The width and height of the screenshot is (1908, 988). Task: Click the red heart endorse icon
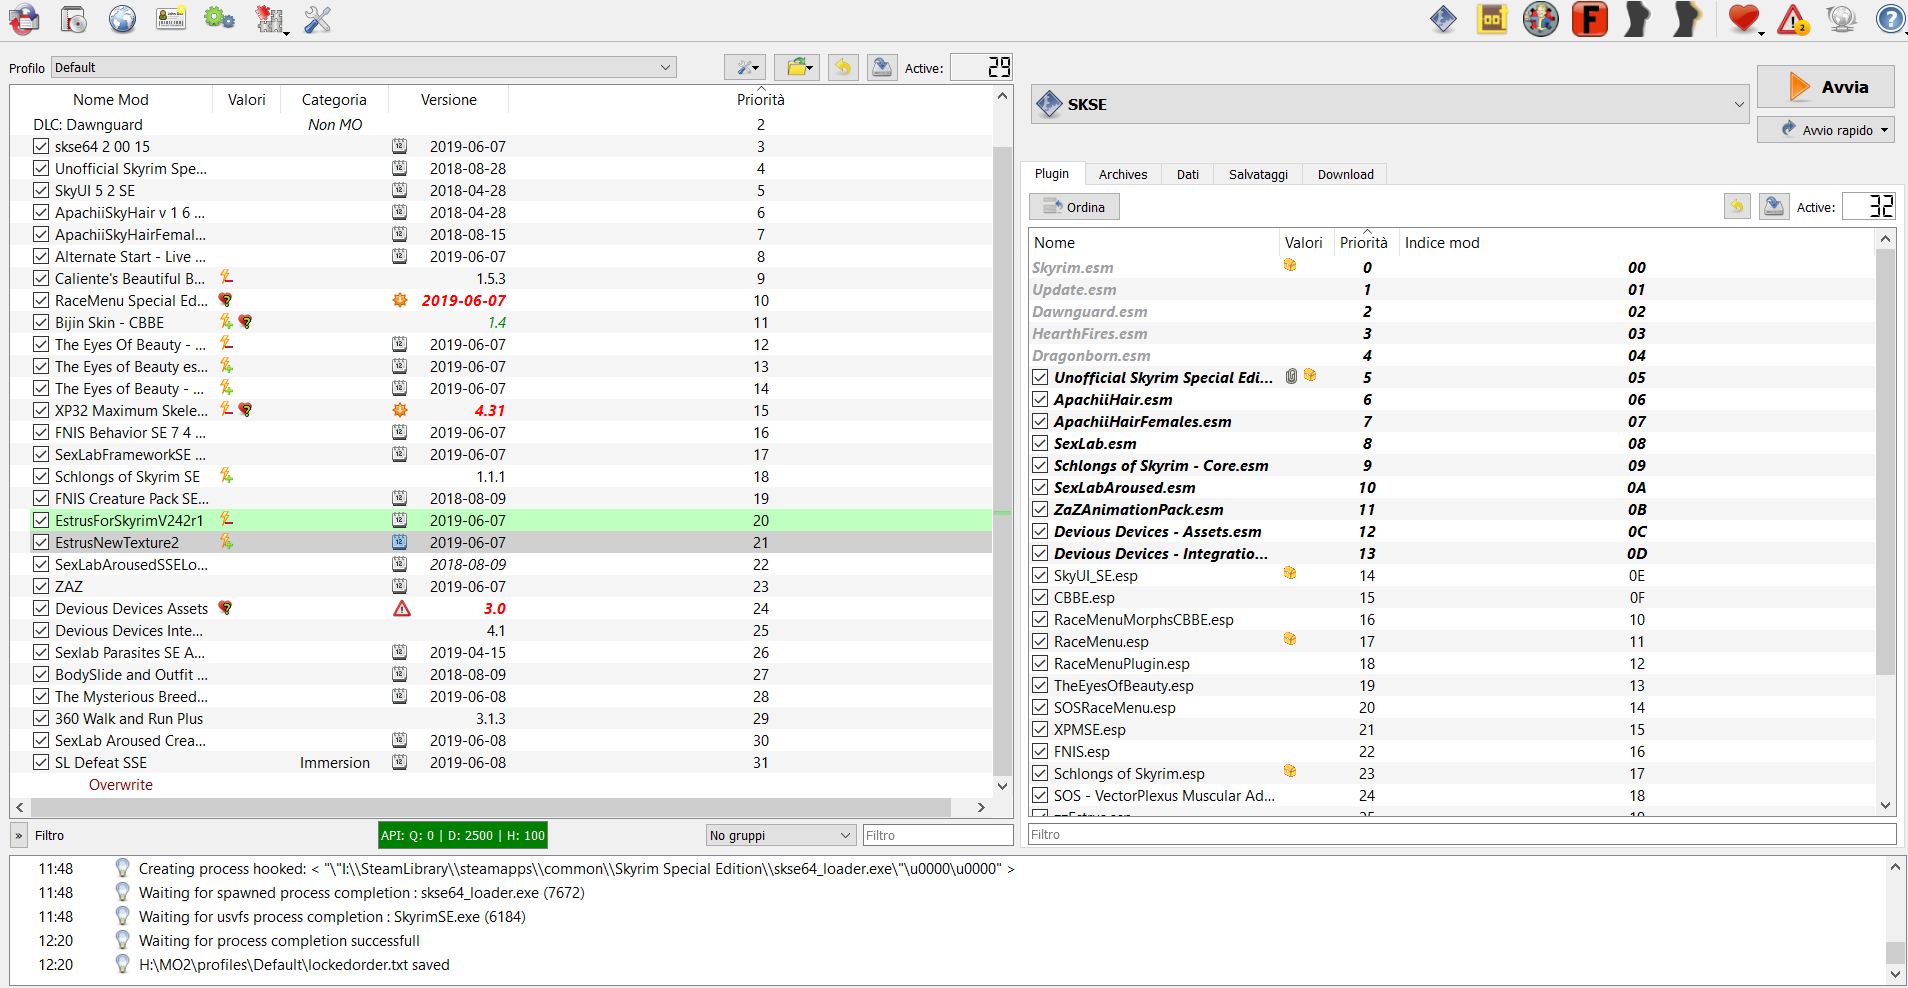click(1744, 19)
